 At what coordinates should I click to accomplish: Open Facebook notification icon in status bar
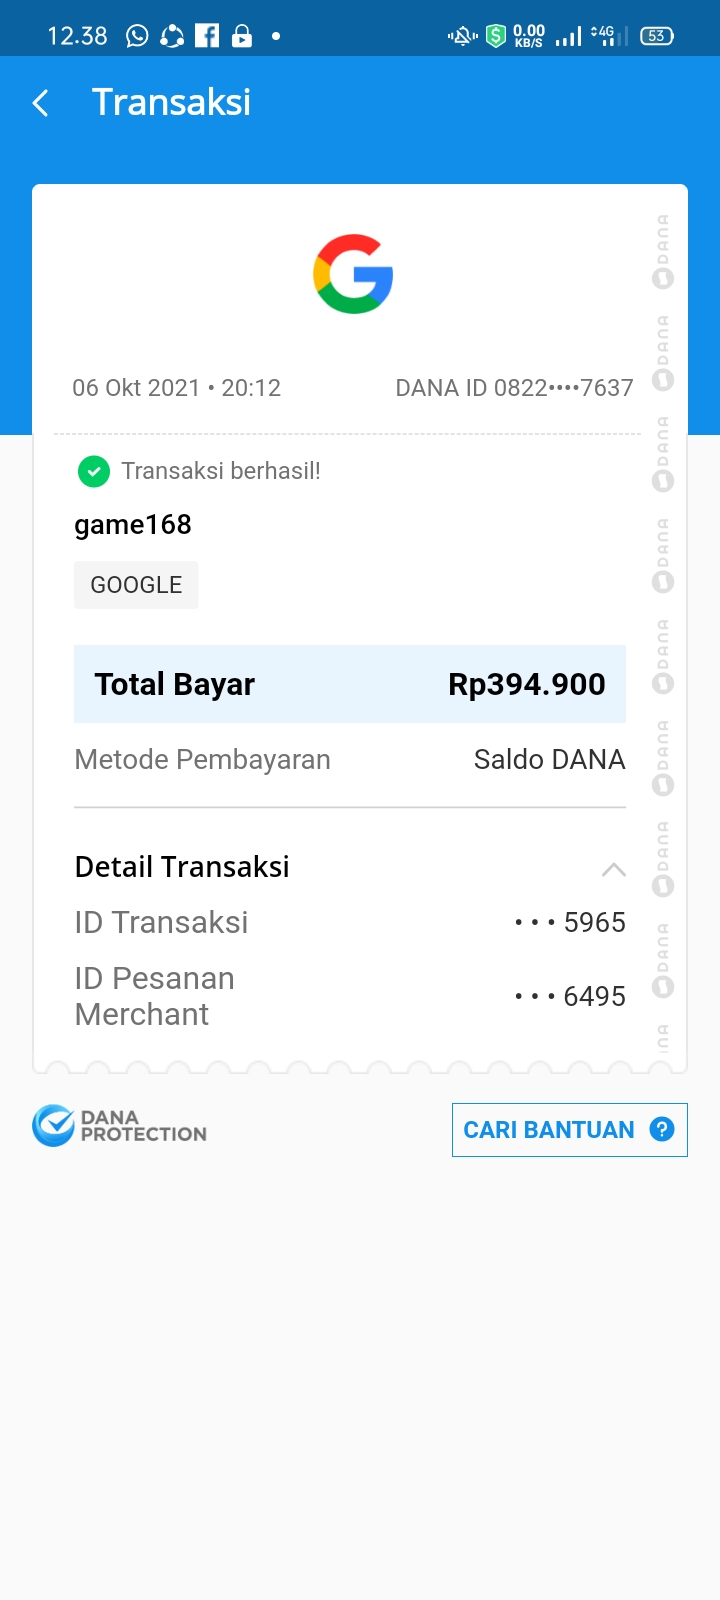point(207,36)
